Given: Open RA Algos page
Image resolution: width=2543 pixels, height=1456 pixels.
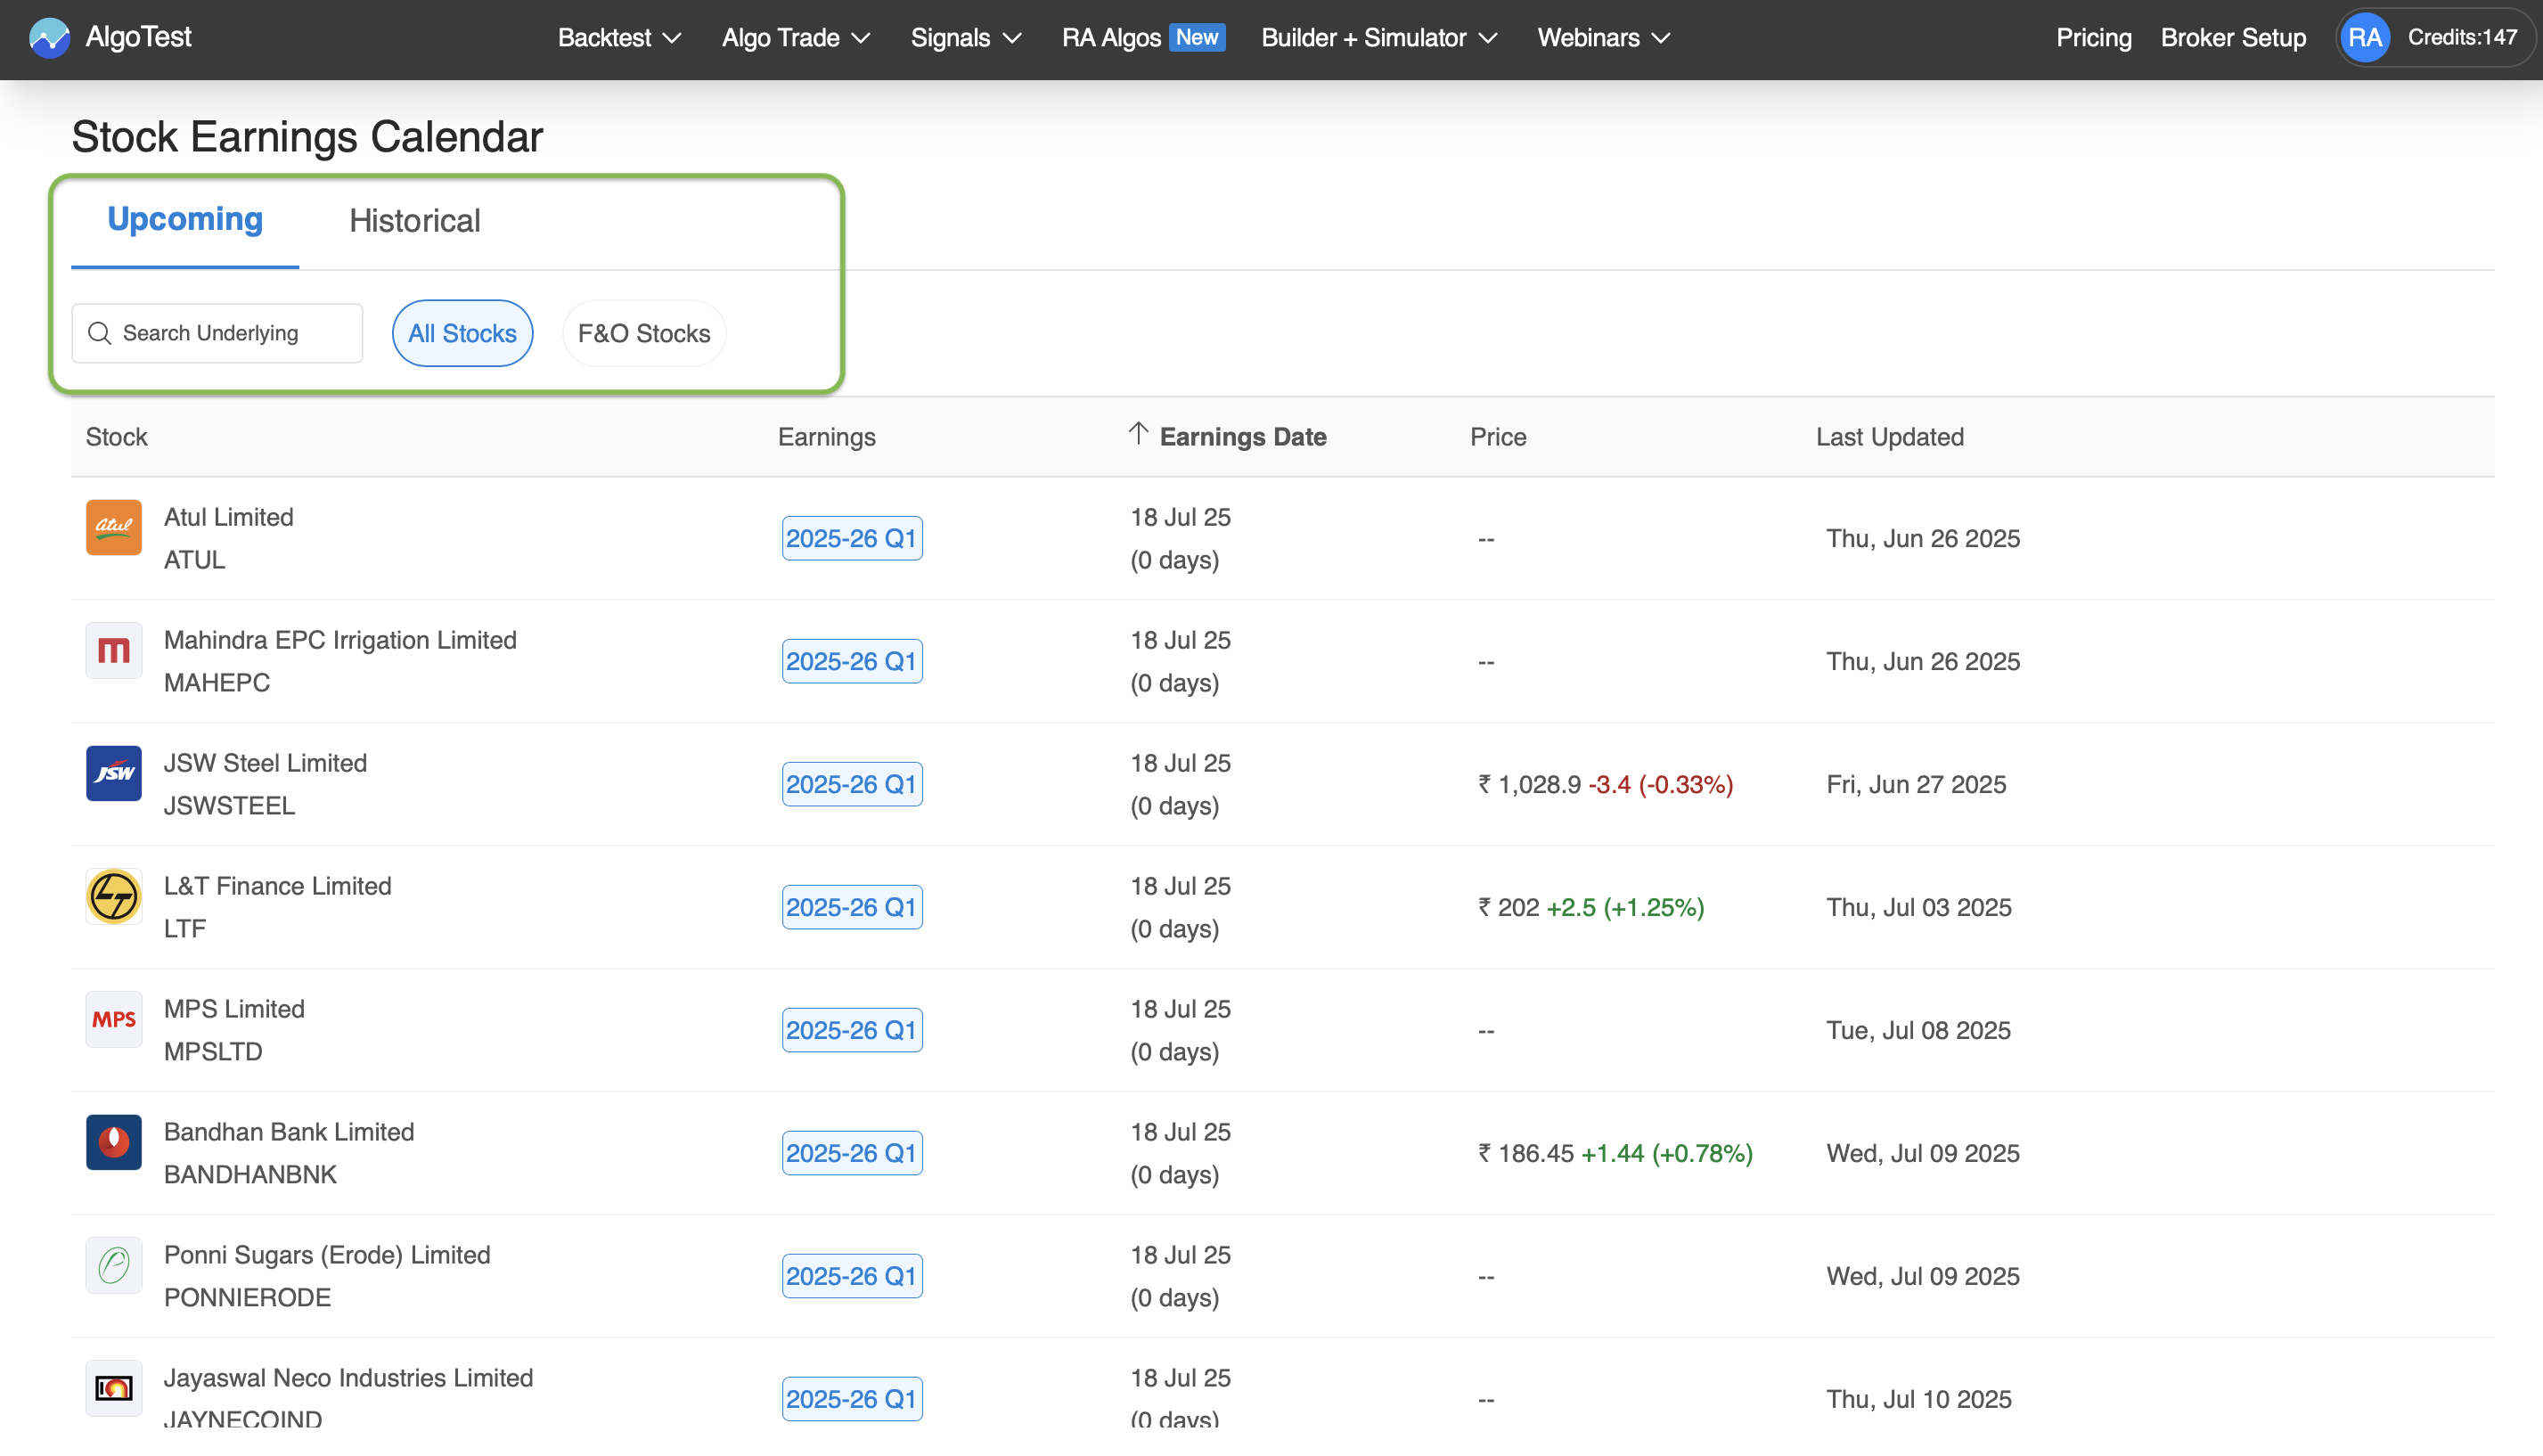Looking at the screenshot, I should coord(1111,38).
